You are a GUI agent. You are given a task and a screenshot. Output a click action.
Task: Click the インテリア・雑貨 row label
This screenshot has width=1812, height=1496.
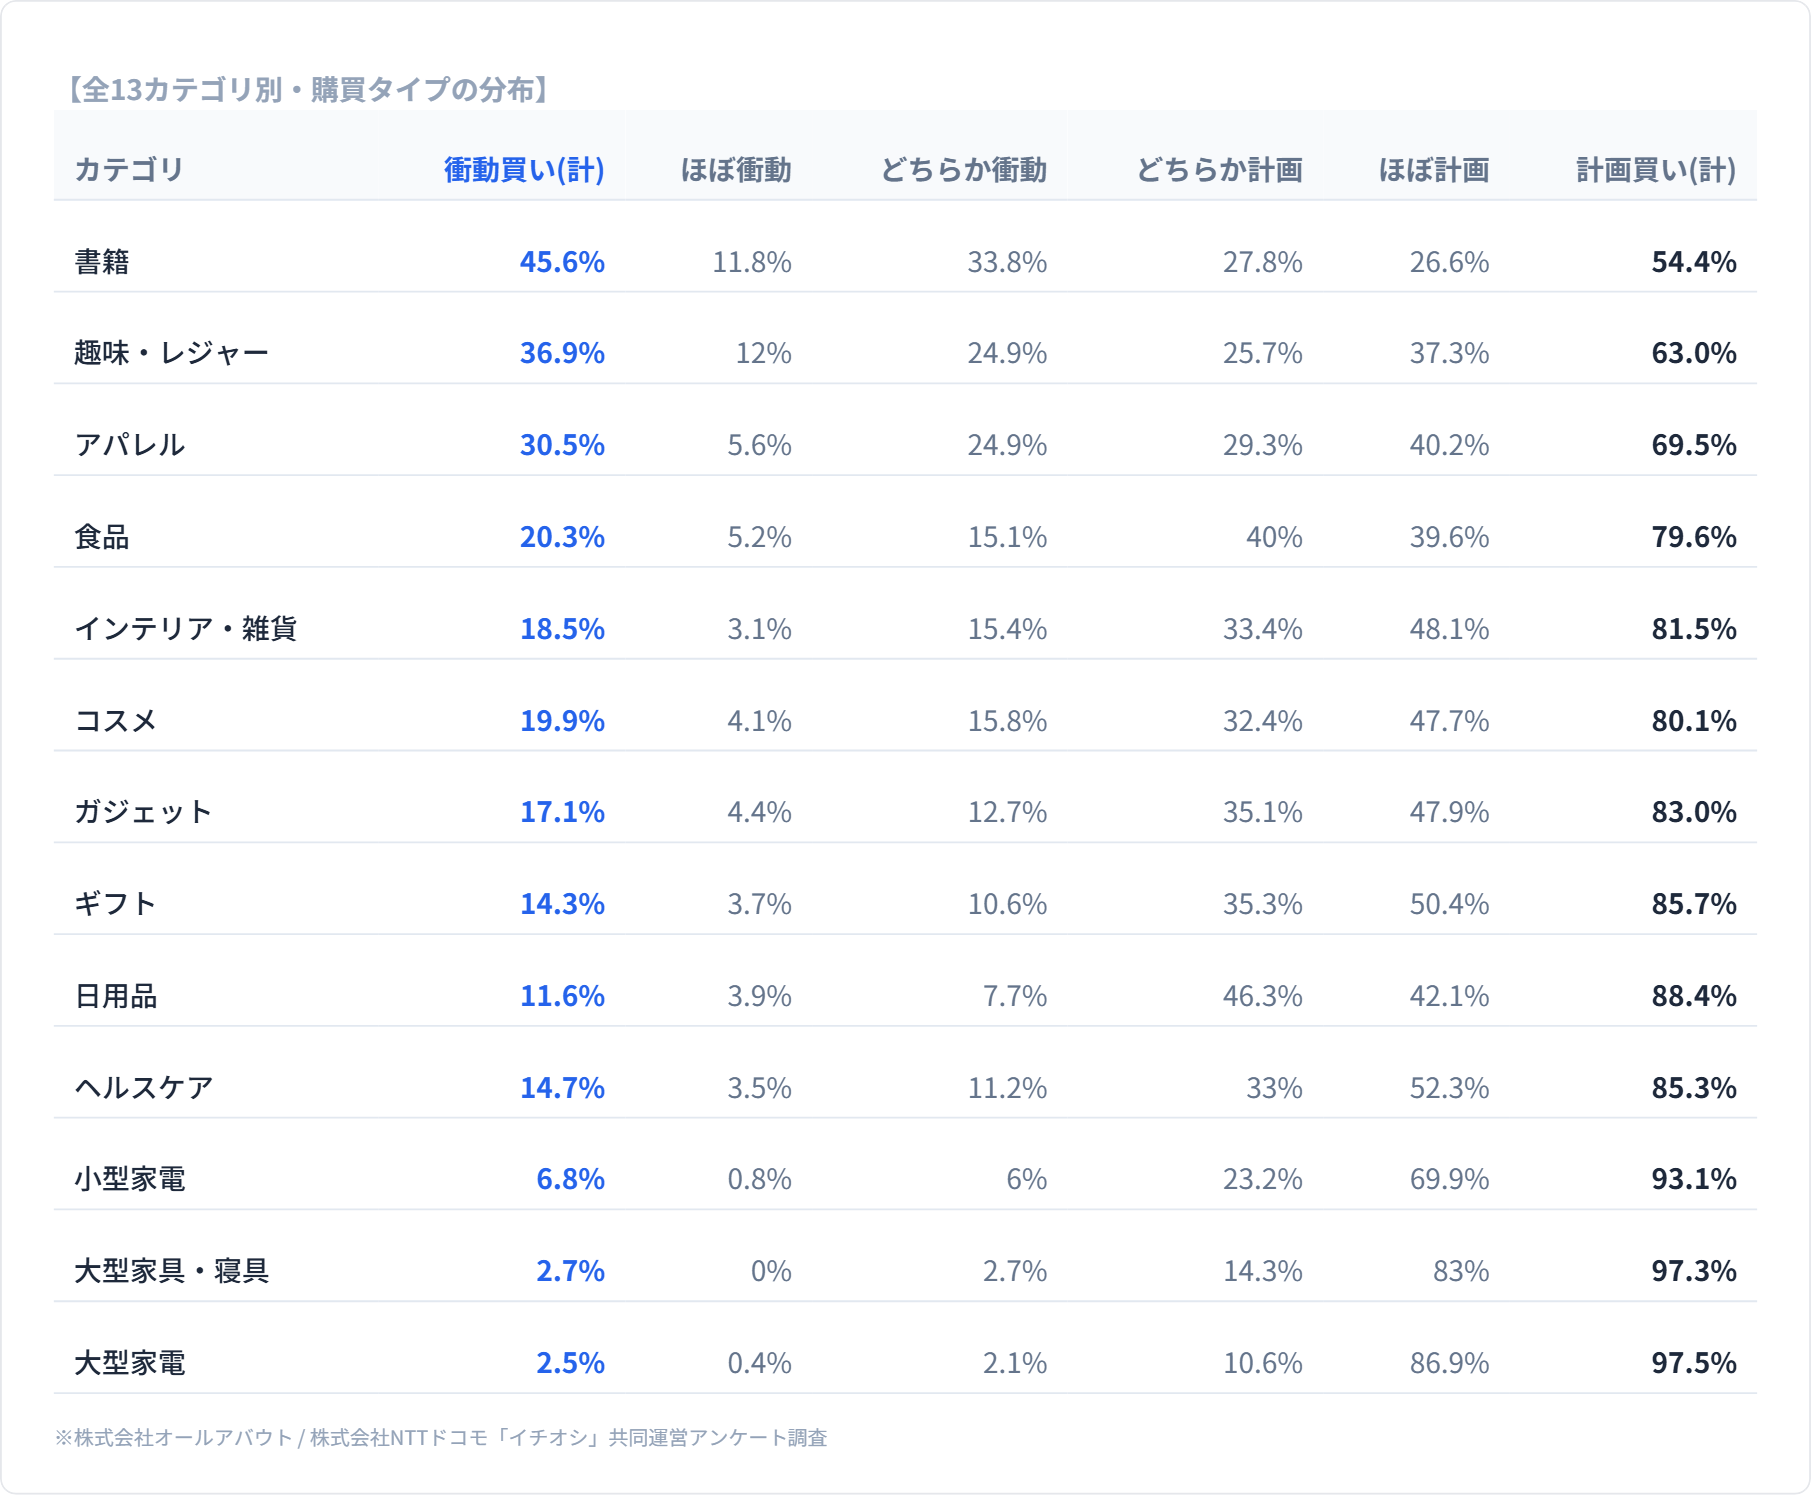click(x=185, y=629)
